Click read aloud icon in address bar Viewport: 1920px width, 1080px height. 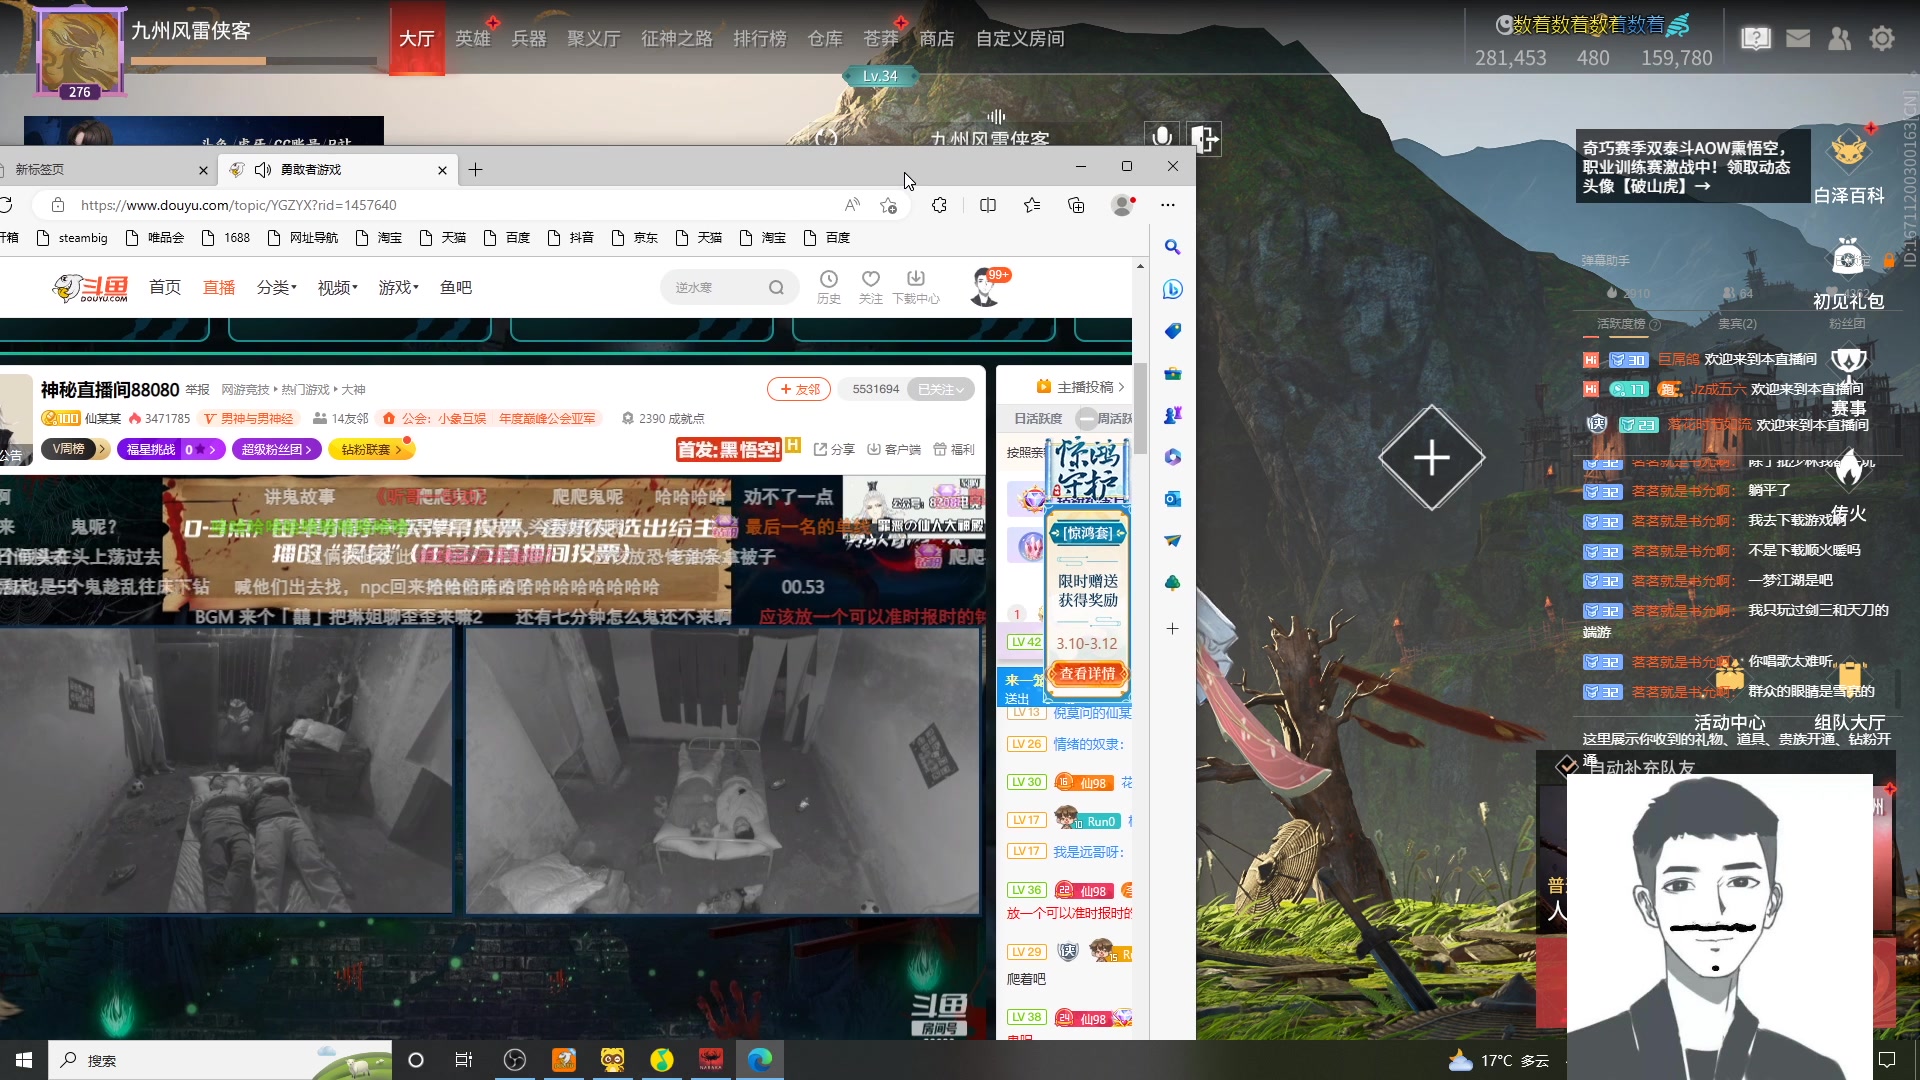tap(852, 205)
